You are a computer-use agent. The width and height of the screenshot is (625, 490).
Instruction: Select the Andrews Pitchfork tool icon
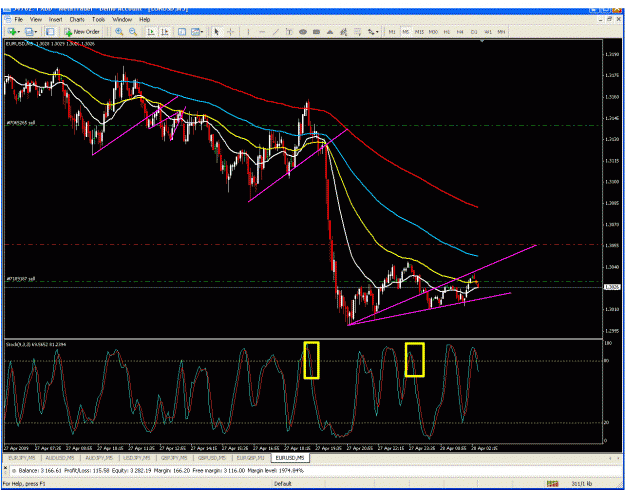click(344, 32)
